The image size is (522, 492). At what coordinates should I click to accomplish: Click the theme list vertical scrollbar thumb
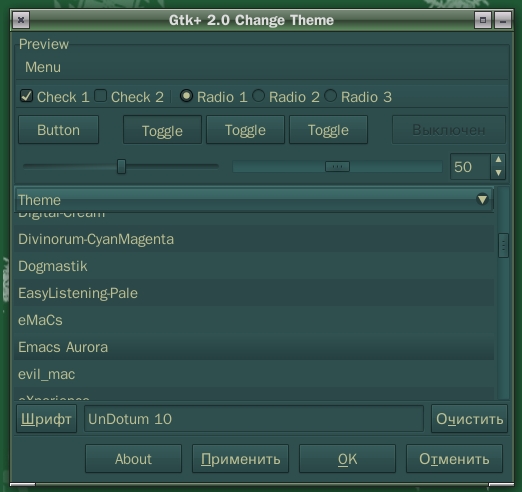(503, 245)
